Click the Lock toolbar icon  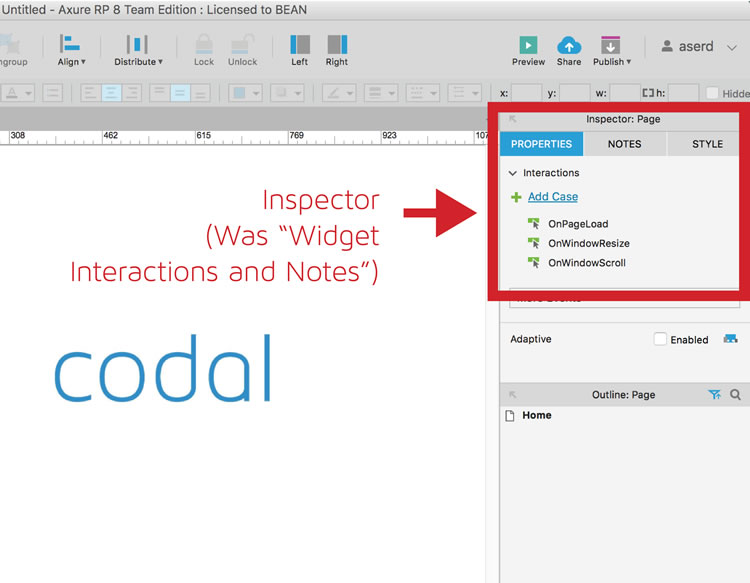click(204, 50)
